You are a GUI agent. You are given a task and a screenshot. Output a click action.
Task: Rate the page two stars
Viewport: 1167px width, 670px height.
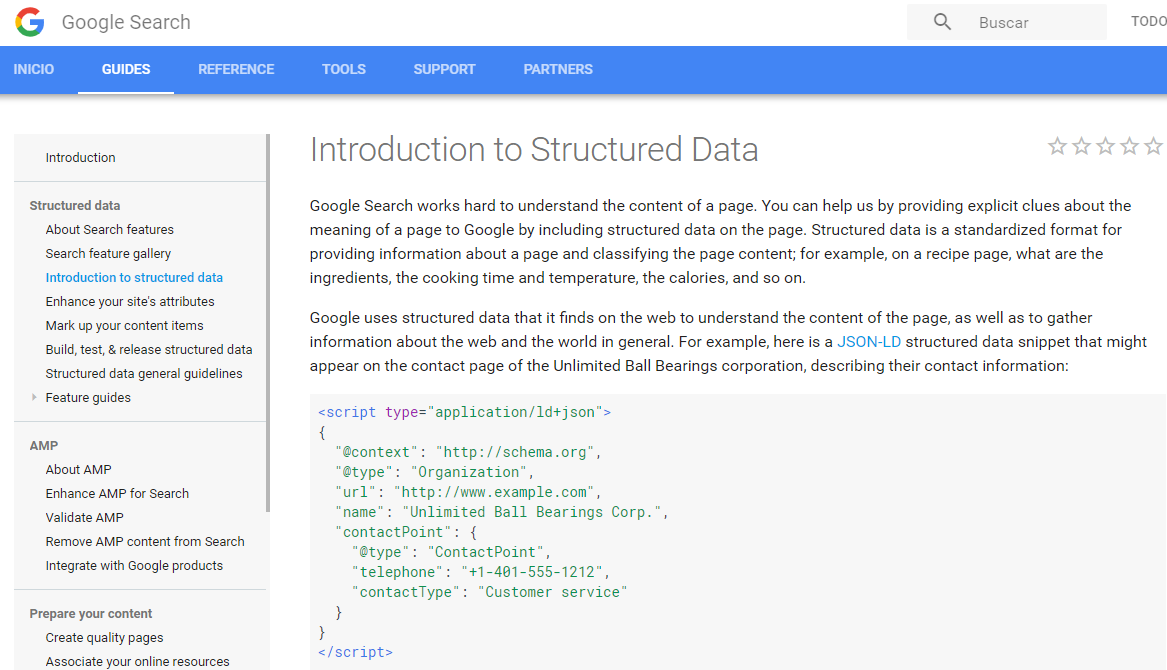coord(1081,146)
